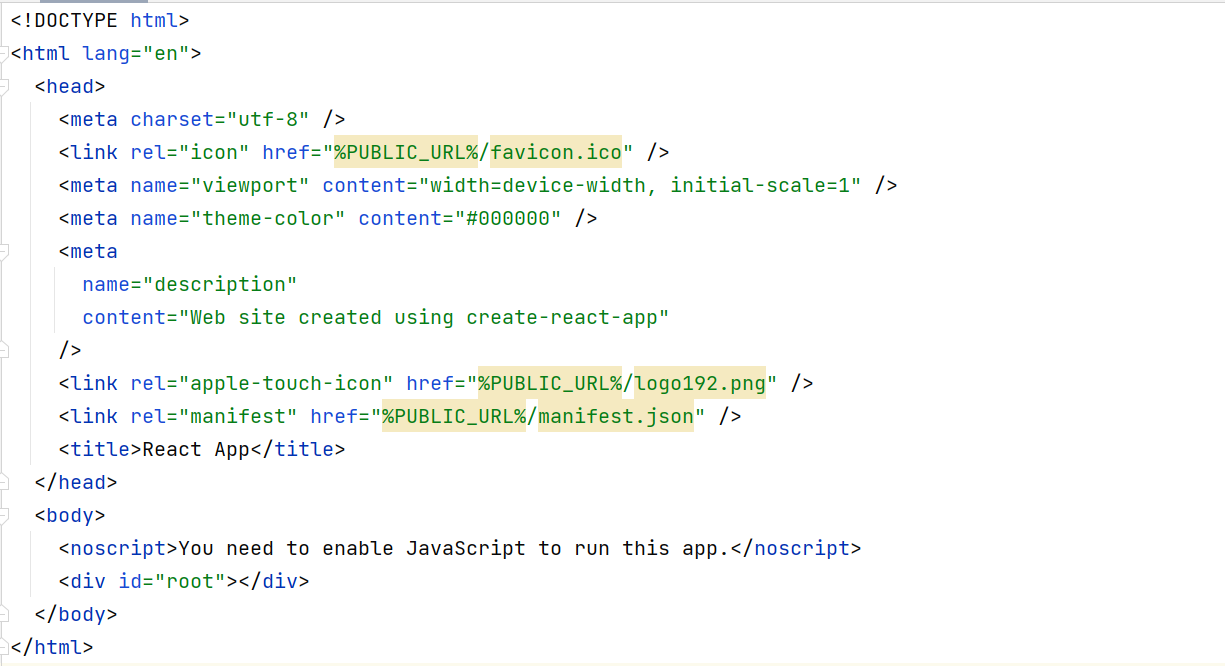Click fold end marker at closing html tag
This screenshot has width=1225, height=666.
pyautogui.click(x=5, y=647)
